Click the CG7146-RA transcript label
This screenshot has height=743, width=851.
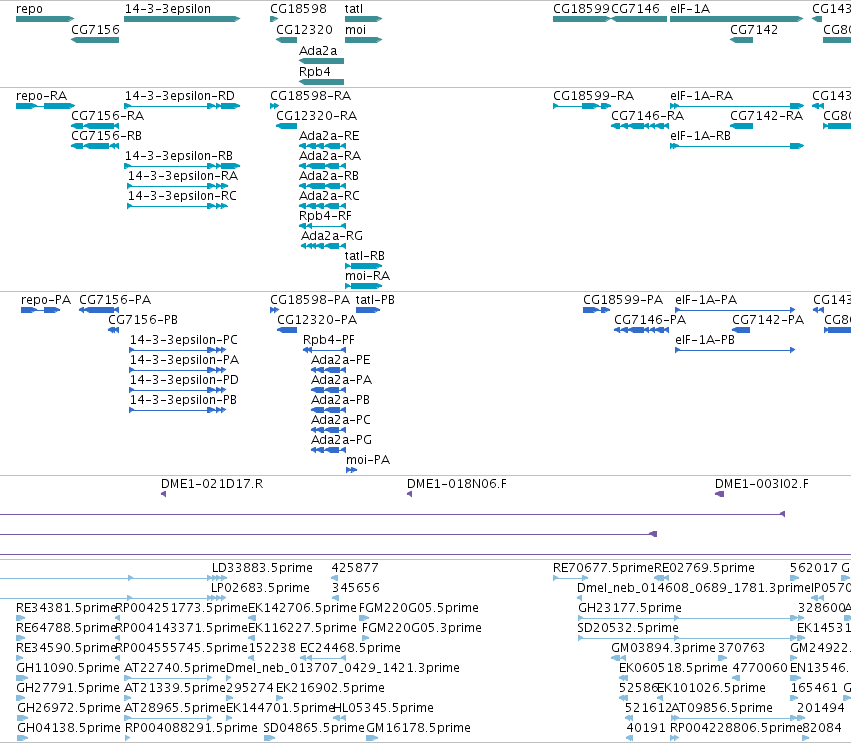[647, 116]
